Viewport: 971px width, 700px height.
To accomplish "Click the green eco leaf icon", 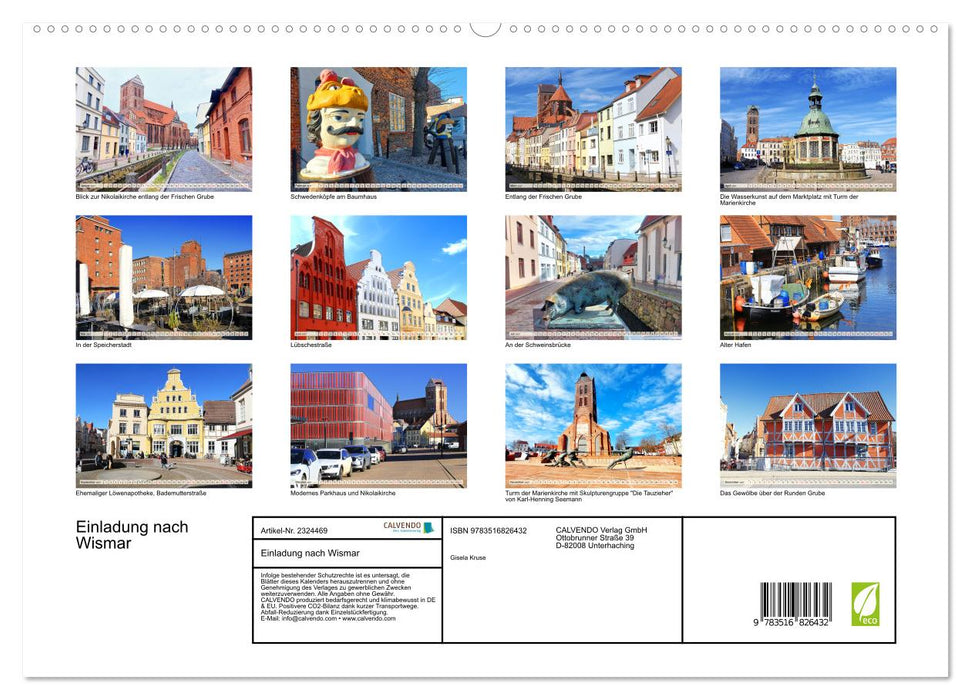I will [865, 604].
